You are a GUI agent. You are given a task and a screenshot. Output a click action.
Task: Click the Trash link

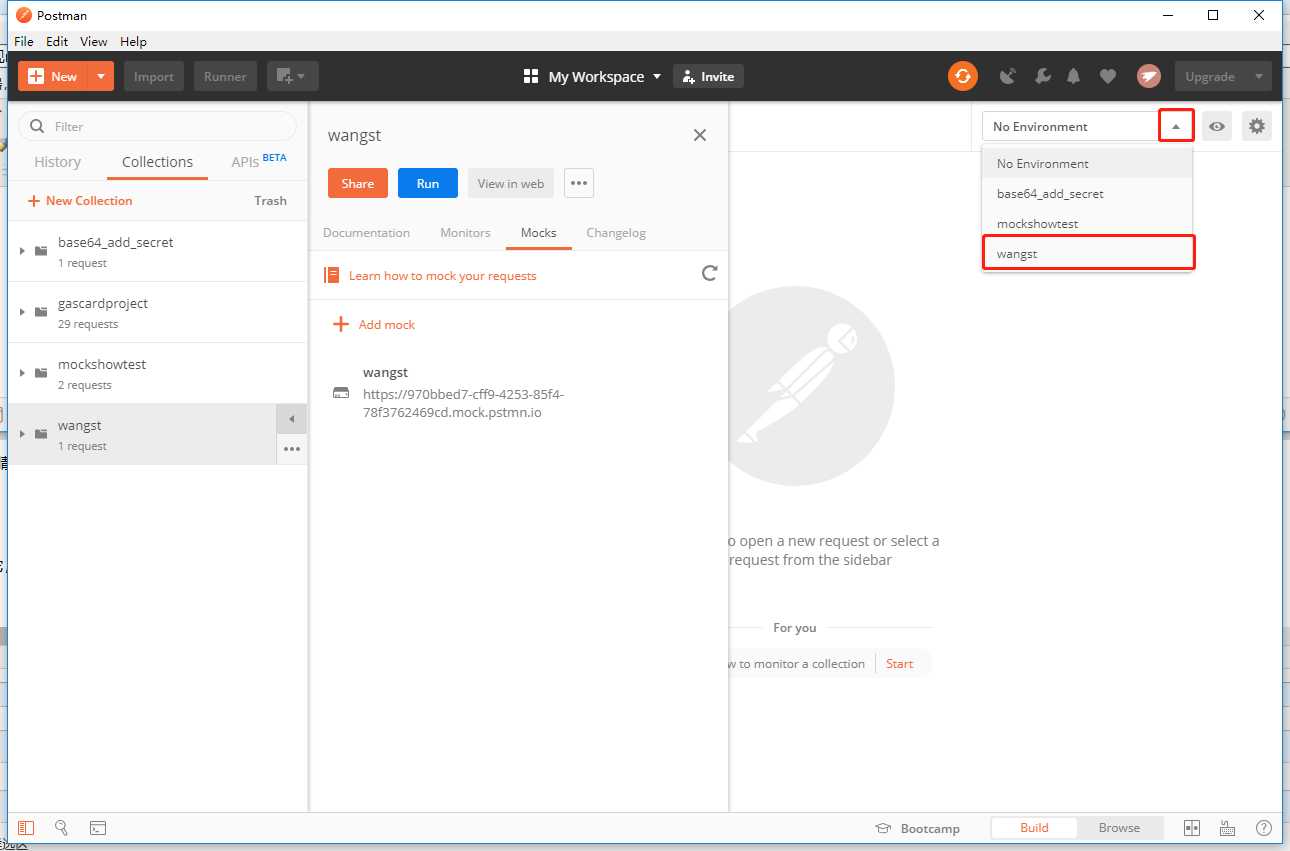270,200
